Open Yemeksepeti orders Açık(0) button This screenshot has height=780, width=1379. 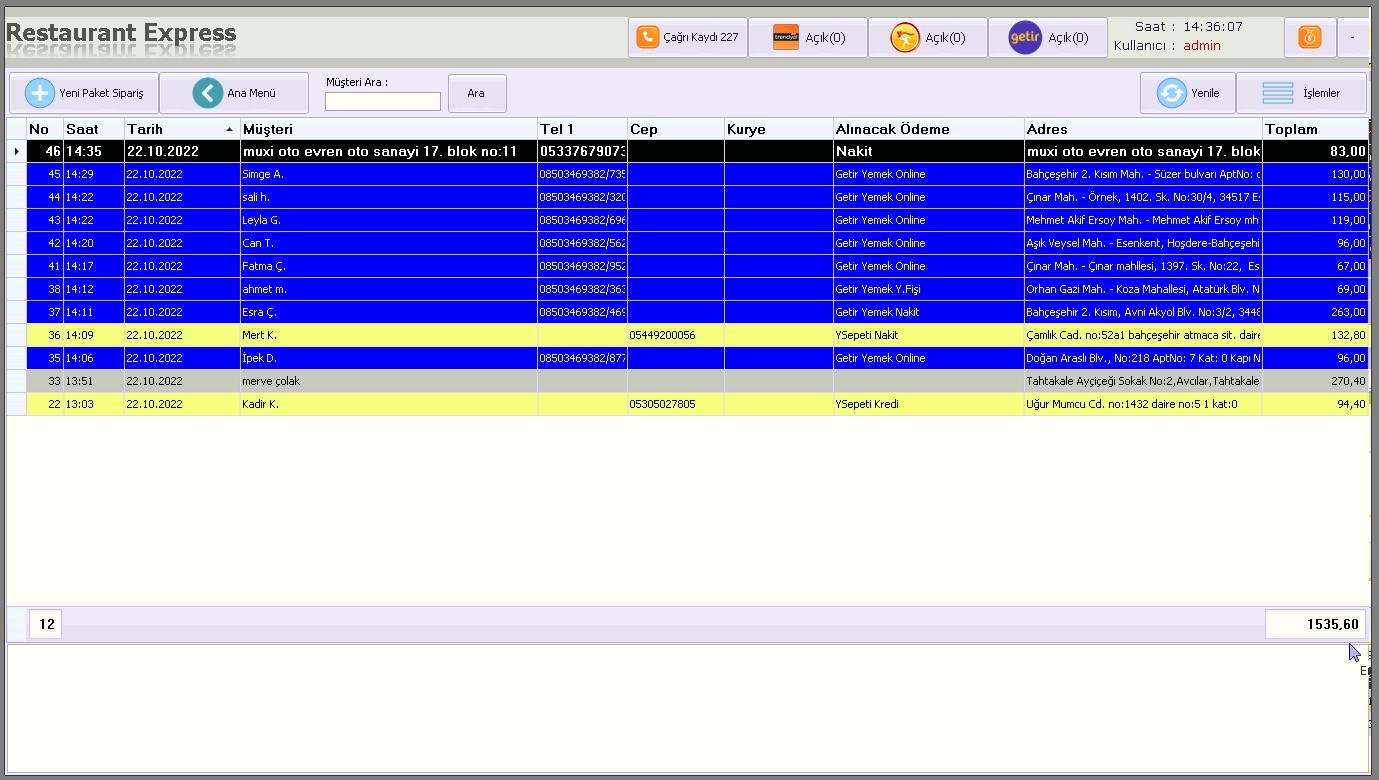928,38
